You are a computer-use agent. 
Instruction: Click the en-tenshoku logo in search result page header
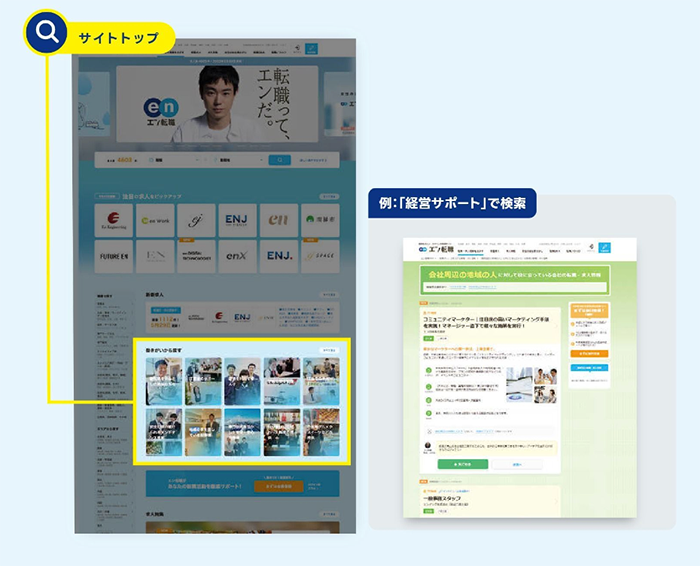(x=436, y=249)
